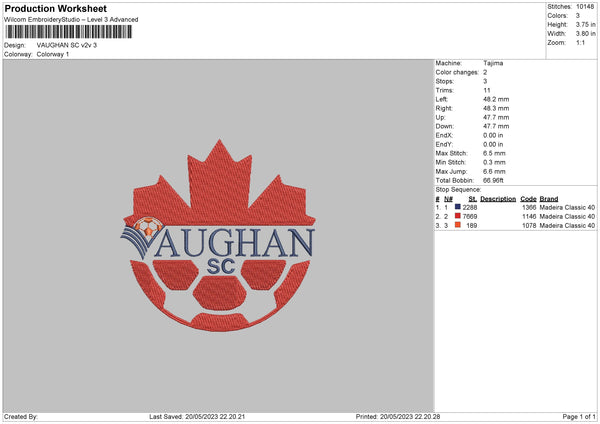Image resolution: width=600 pixels, height=424 pixels.
Task: Click the stitch count 7669 in stop sequence
Action: tap(470, 217)
